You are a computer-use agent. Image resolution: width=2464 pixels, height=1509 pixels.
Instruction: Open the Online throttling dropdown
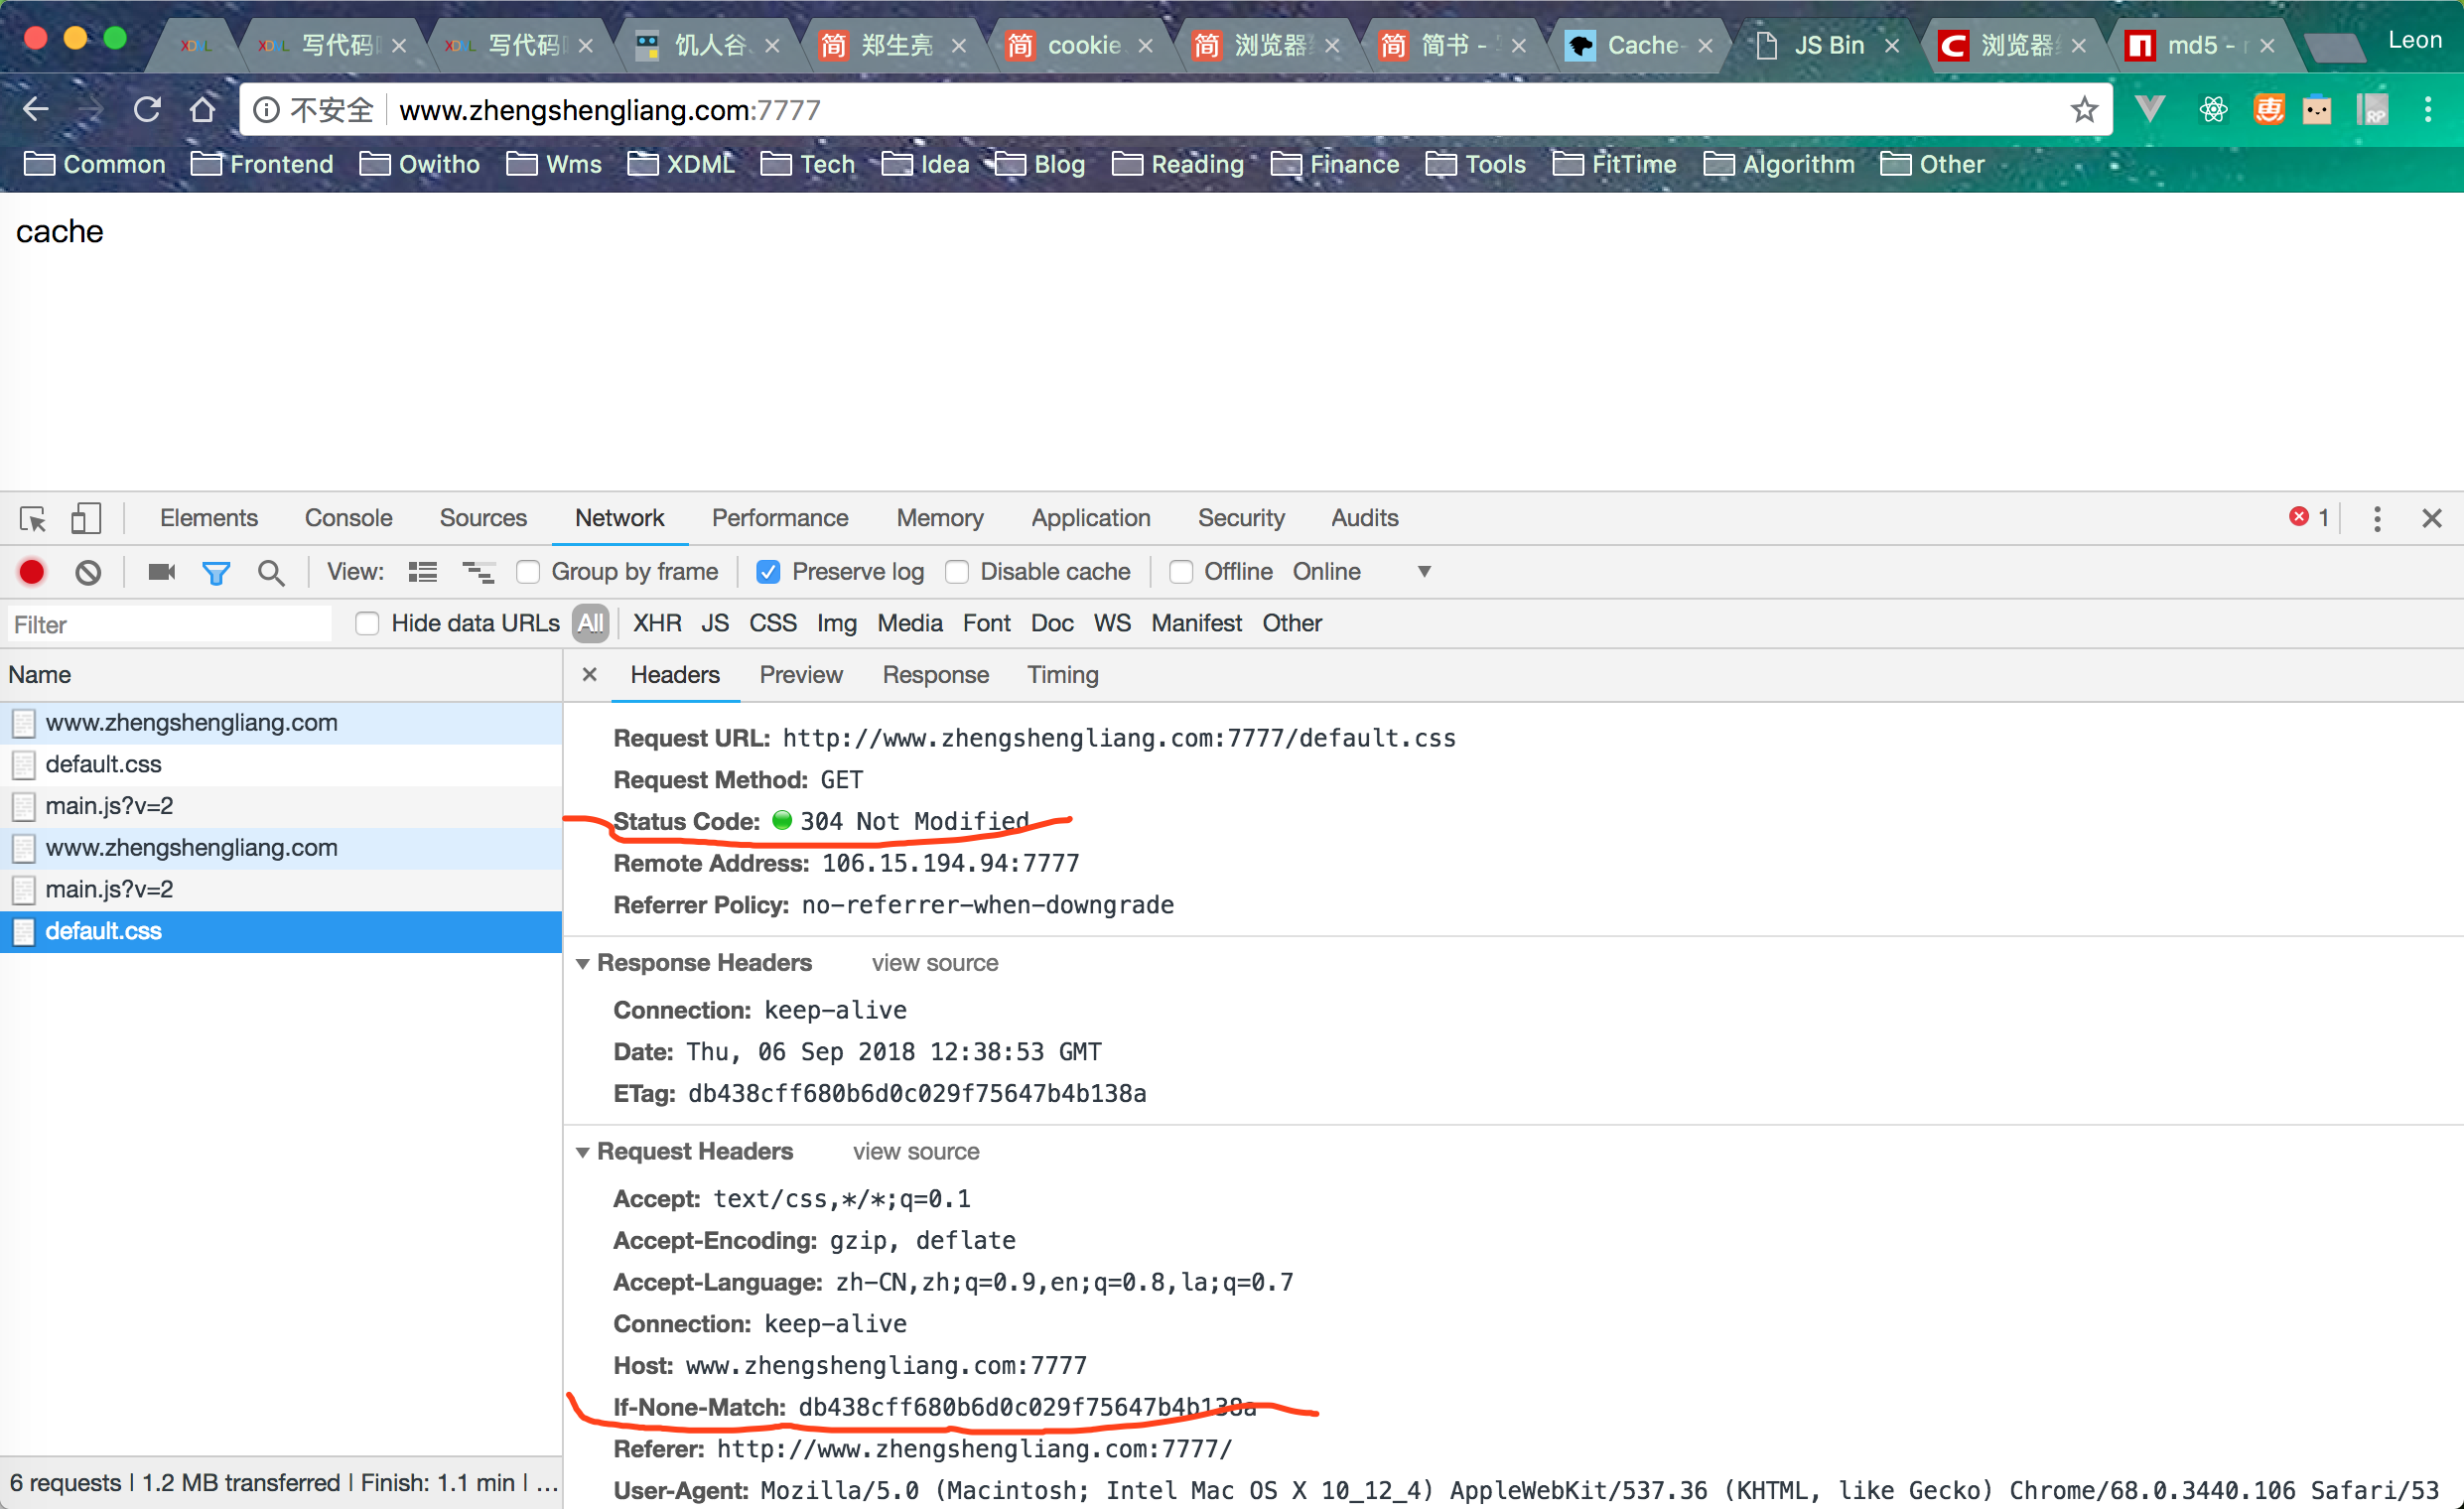pyautogui.click(x=1424, y=571)
